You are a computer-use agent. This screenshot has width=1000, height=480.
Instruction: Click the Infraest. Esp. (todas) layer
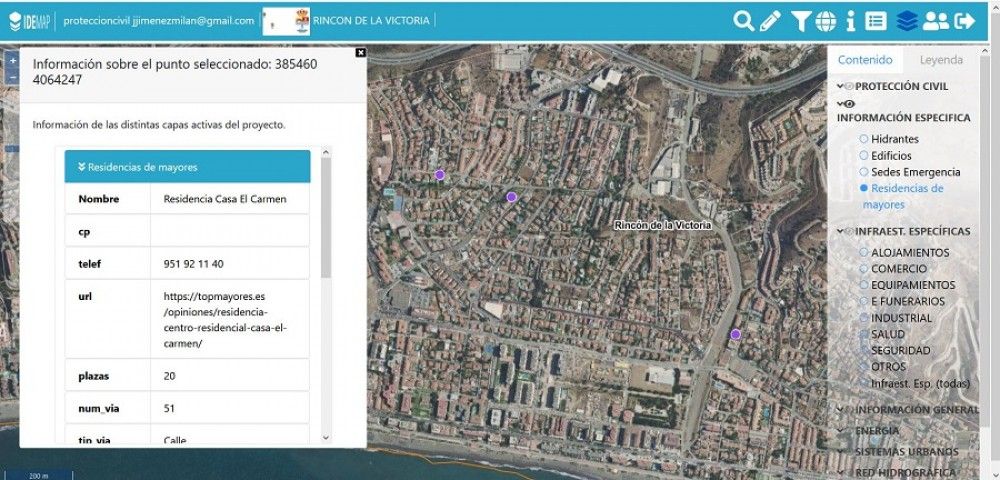(920, 383)
